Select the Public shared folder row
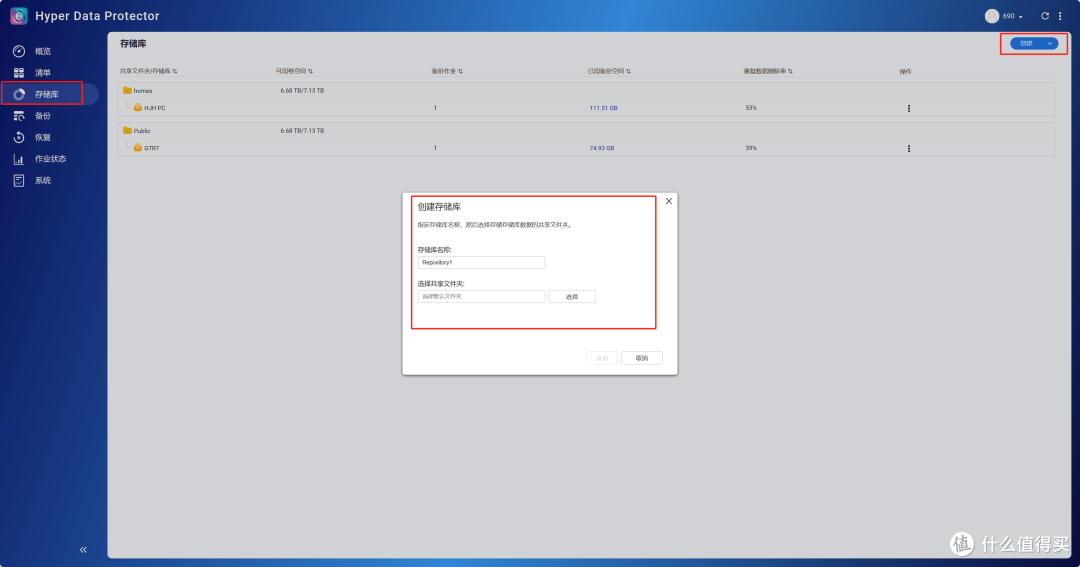1080x567 pixels. click(x=586, y=130)
